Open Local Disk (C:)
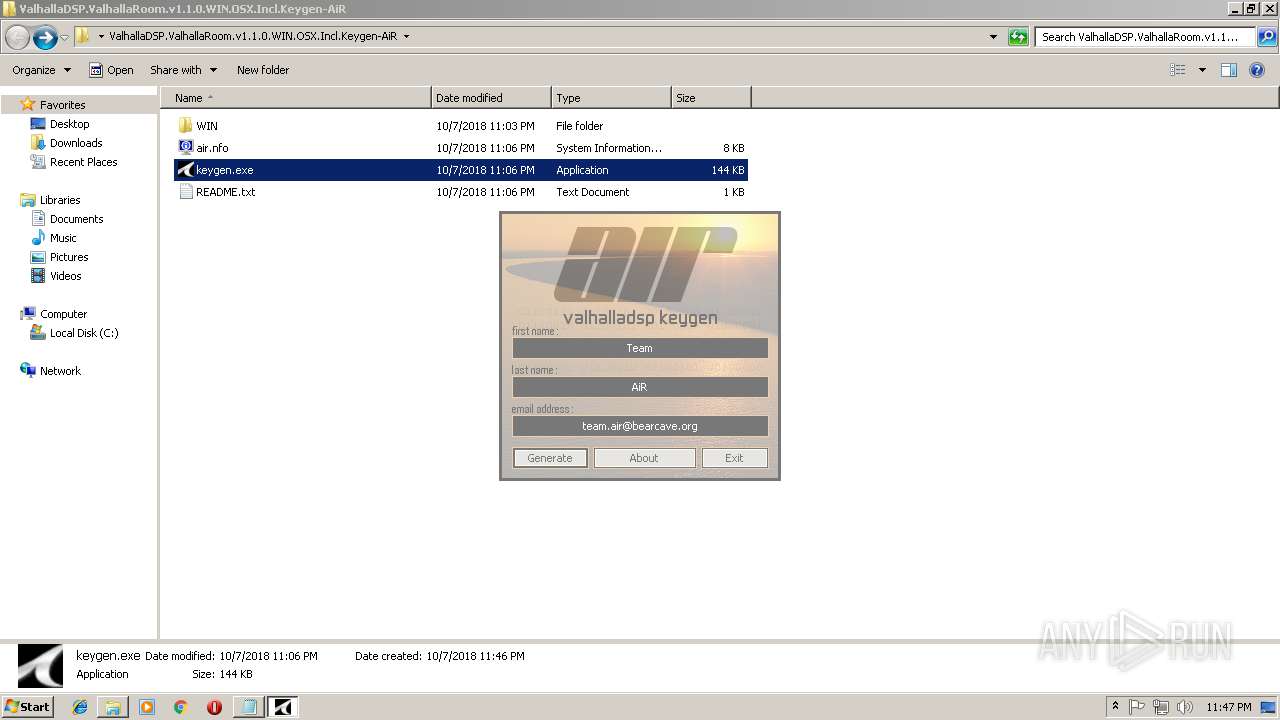The width and height of the screenshot is (1280, 720). [x=84, y=333]
